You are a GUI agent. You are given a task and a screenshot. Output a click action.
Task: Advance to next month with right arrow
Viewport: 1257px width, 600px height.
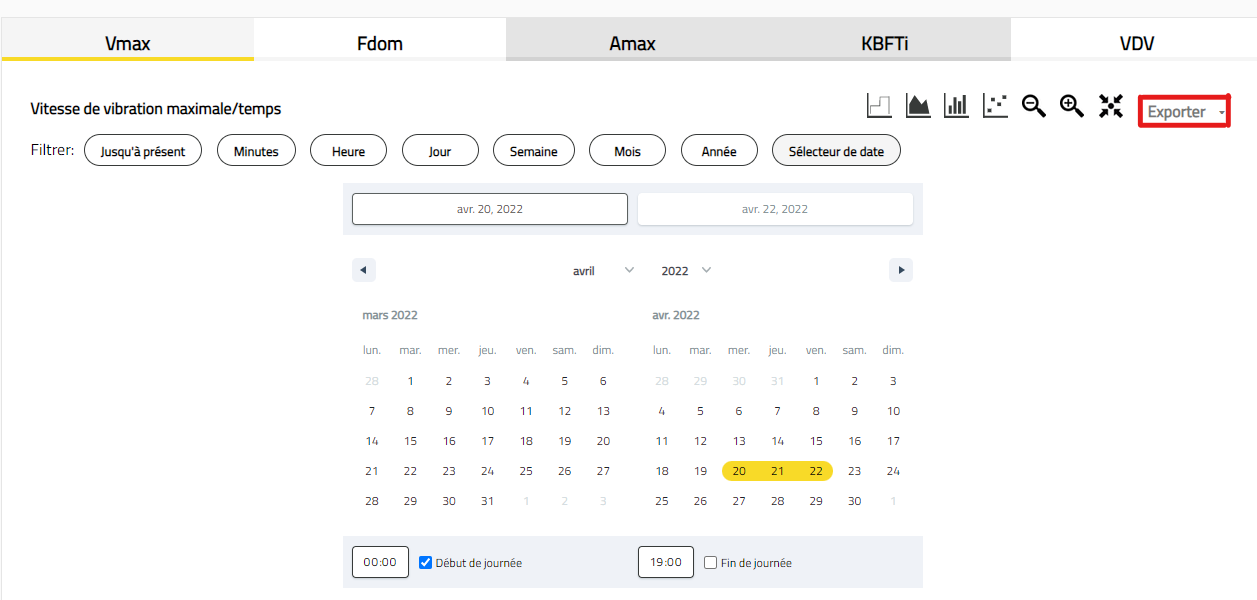point(901,270)
